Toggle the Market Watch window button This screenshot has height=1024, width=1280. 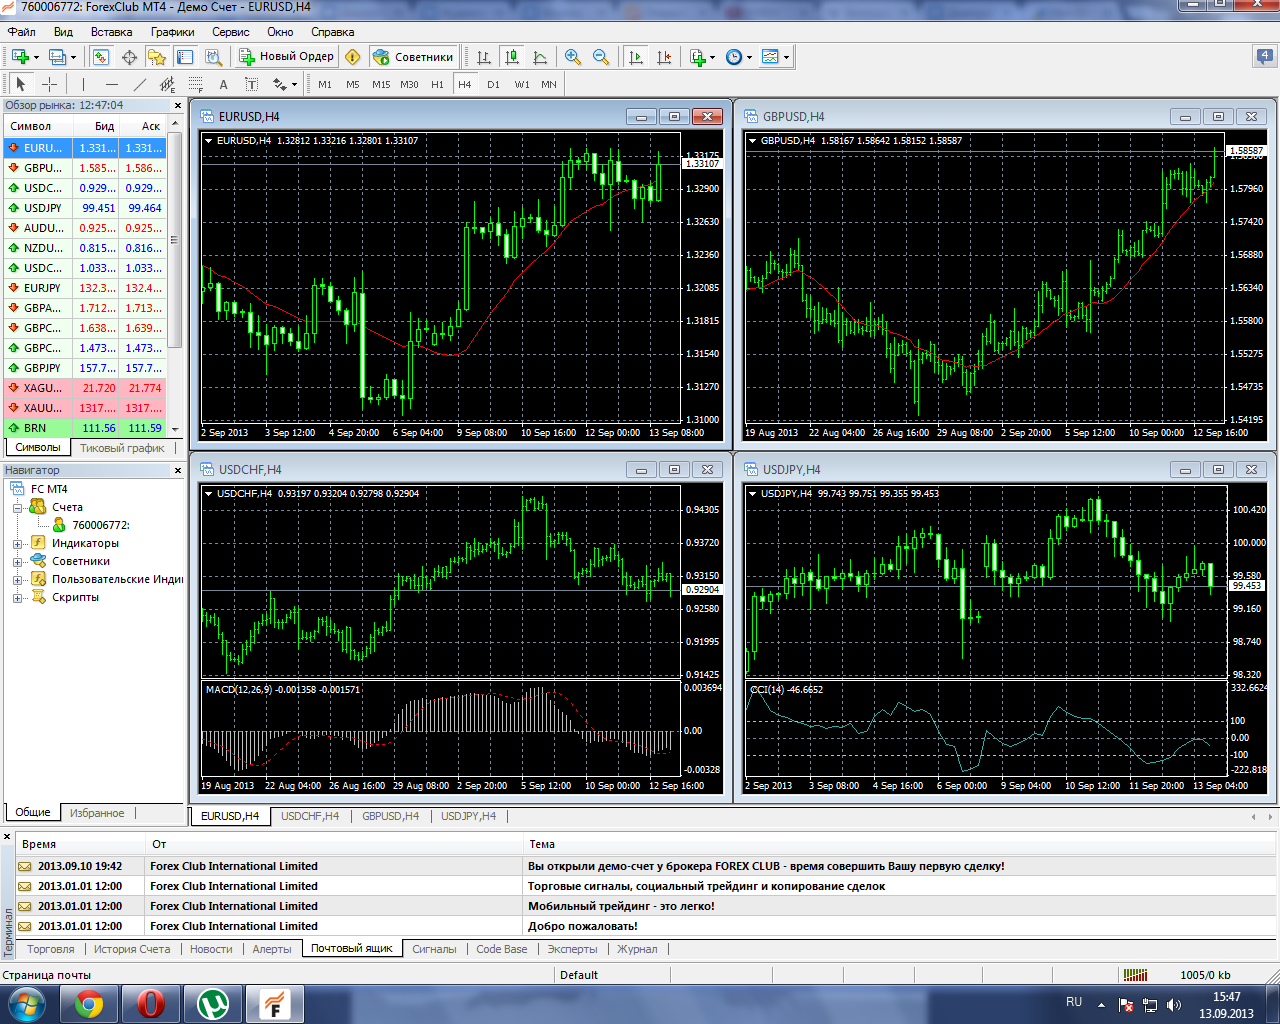click(x=102, y=57)
